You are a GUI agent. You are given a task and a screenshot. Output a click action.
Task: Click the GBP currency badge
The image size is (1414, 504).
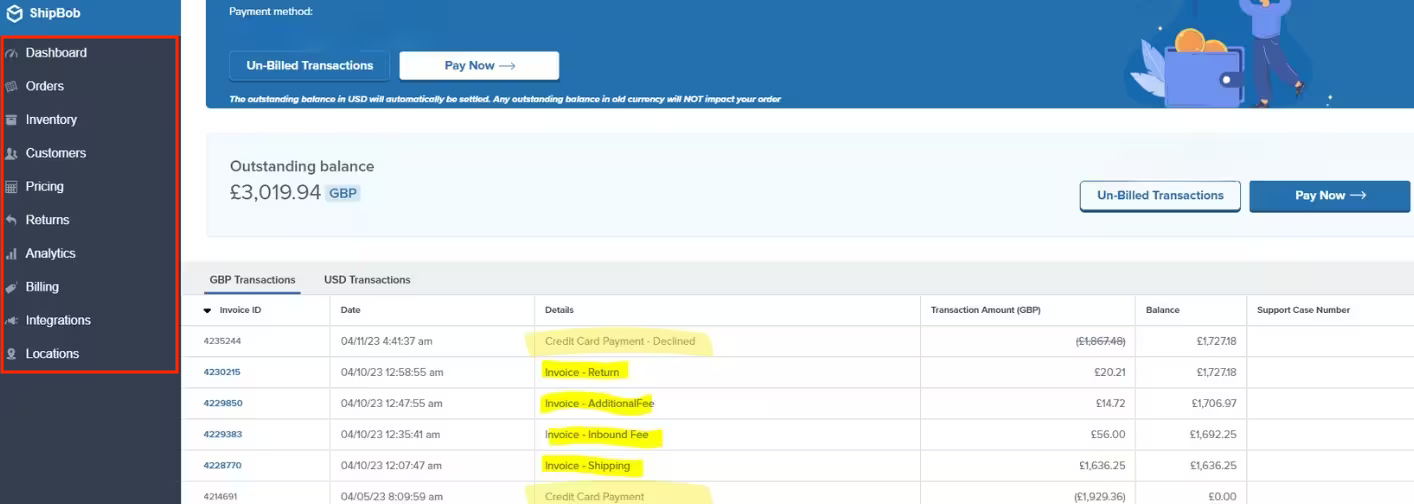[343, 193]
